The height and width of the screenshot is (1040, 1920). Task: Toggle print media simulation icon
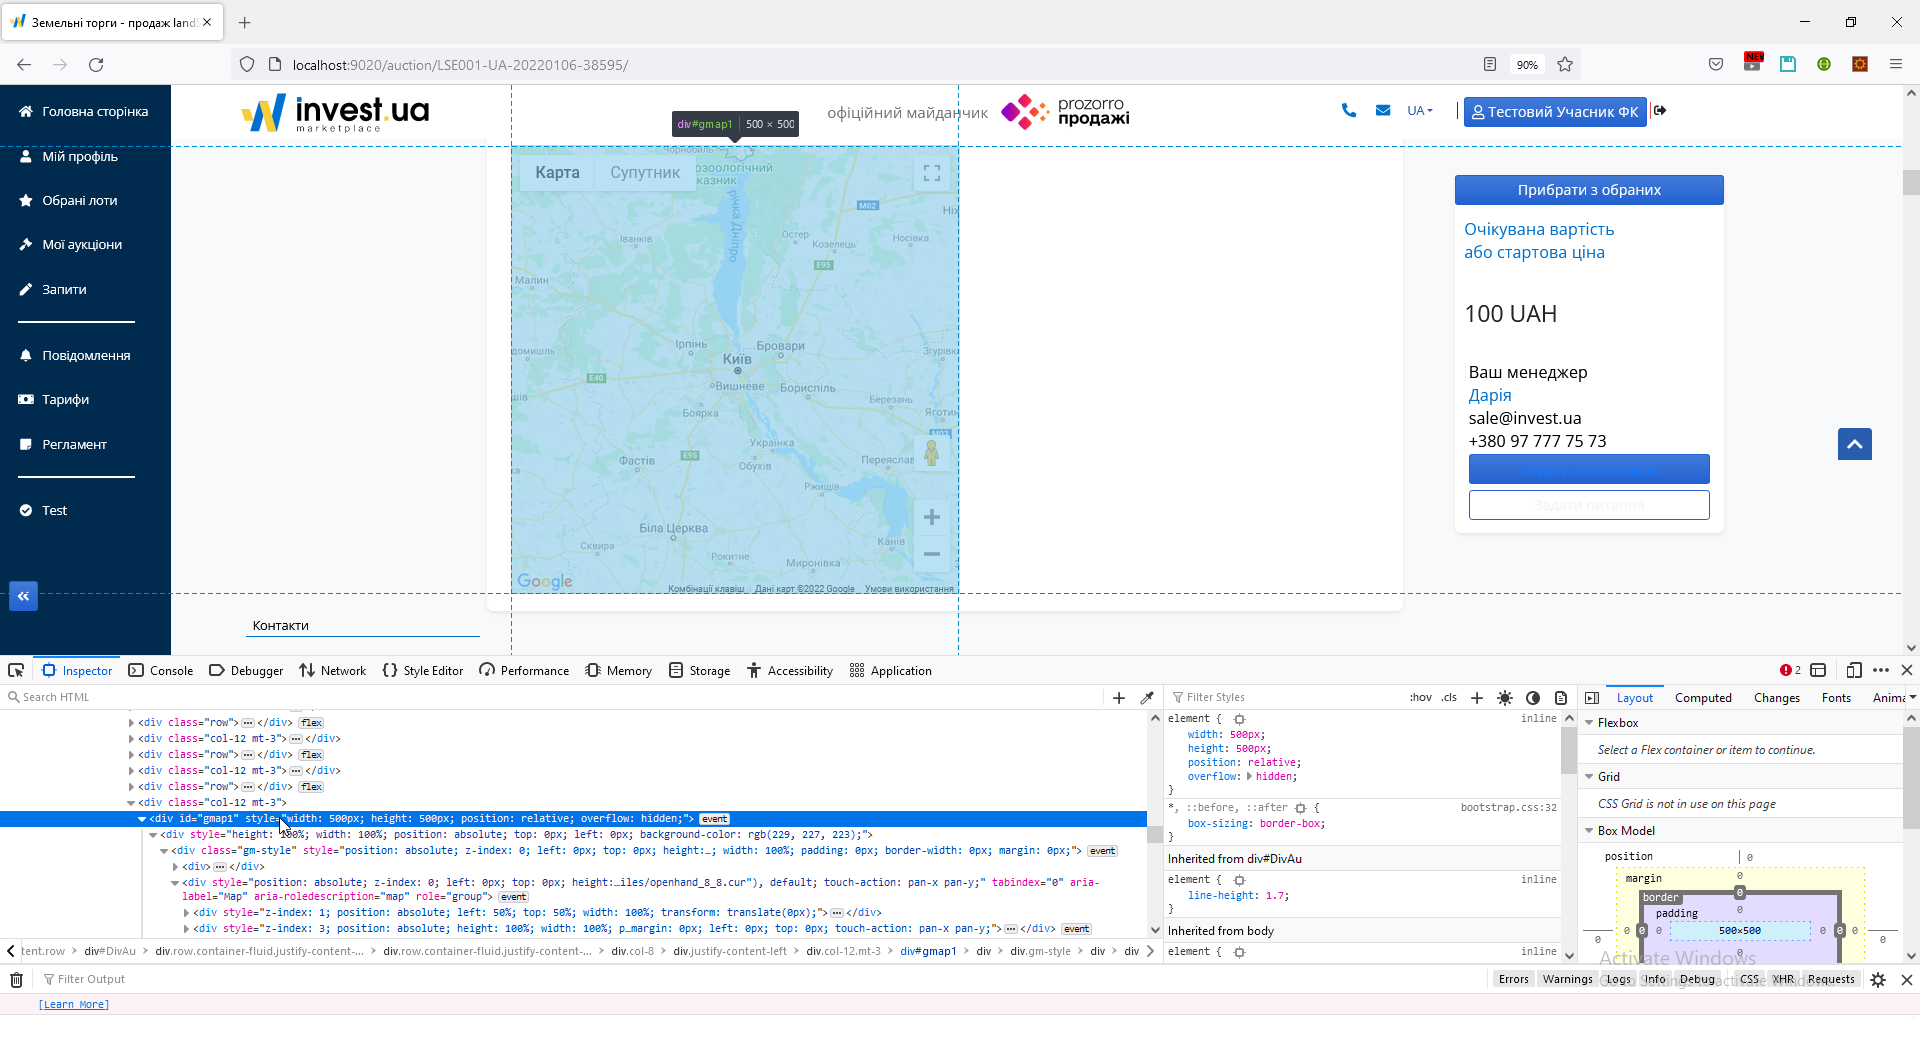point(1561,698)
